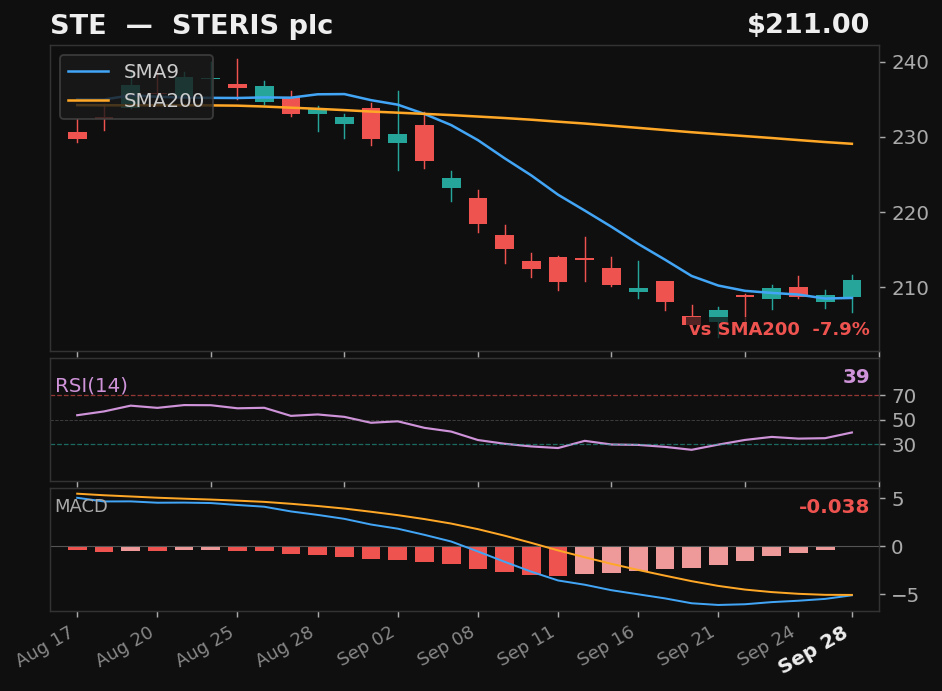Click the RSI value 39
Viewport: 942px width, 691px height.
click(856, 377)
